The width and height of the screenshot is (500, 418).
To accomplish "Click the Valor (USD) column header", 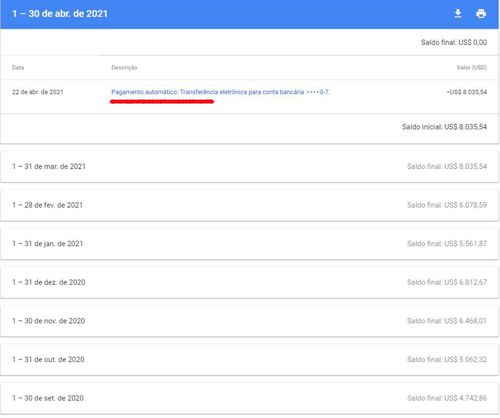I will [x=472, y=68].
